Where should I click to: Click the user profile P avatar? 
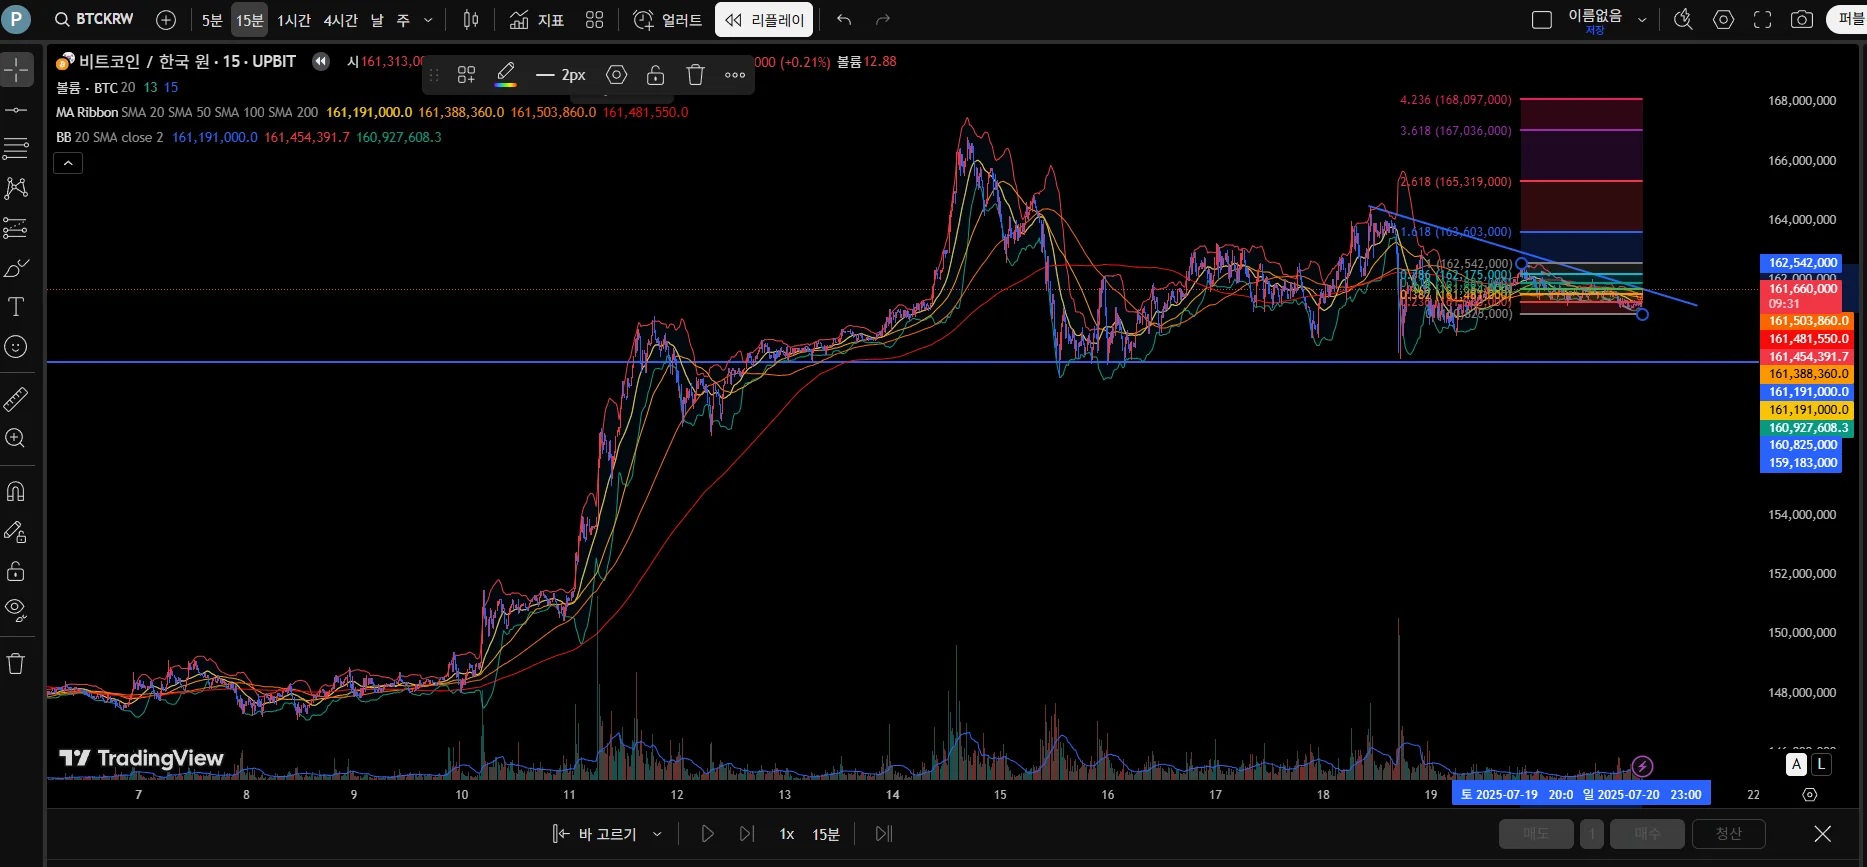tap(16, 19)
